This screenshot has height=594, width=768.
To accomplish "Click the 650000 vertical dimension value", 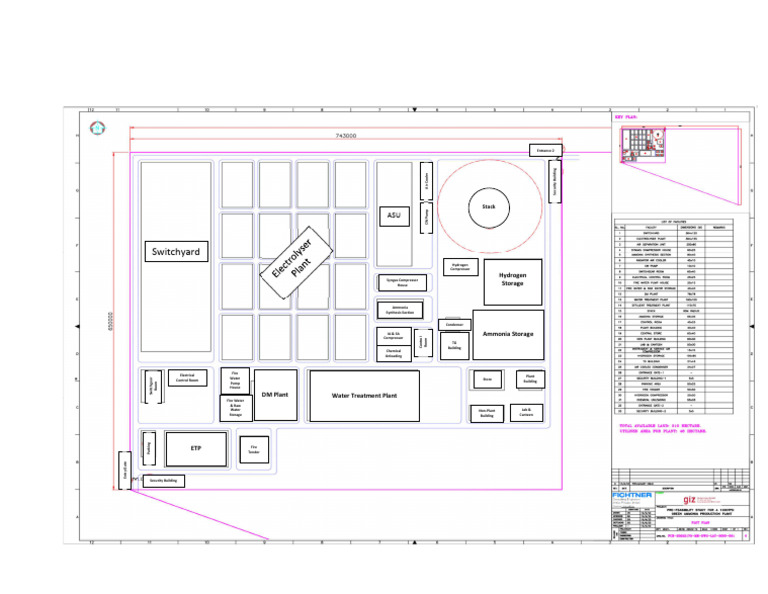I will [110, 321].
